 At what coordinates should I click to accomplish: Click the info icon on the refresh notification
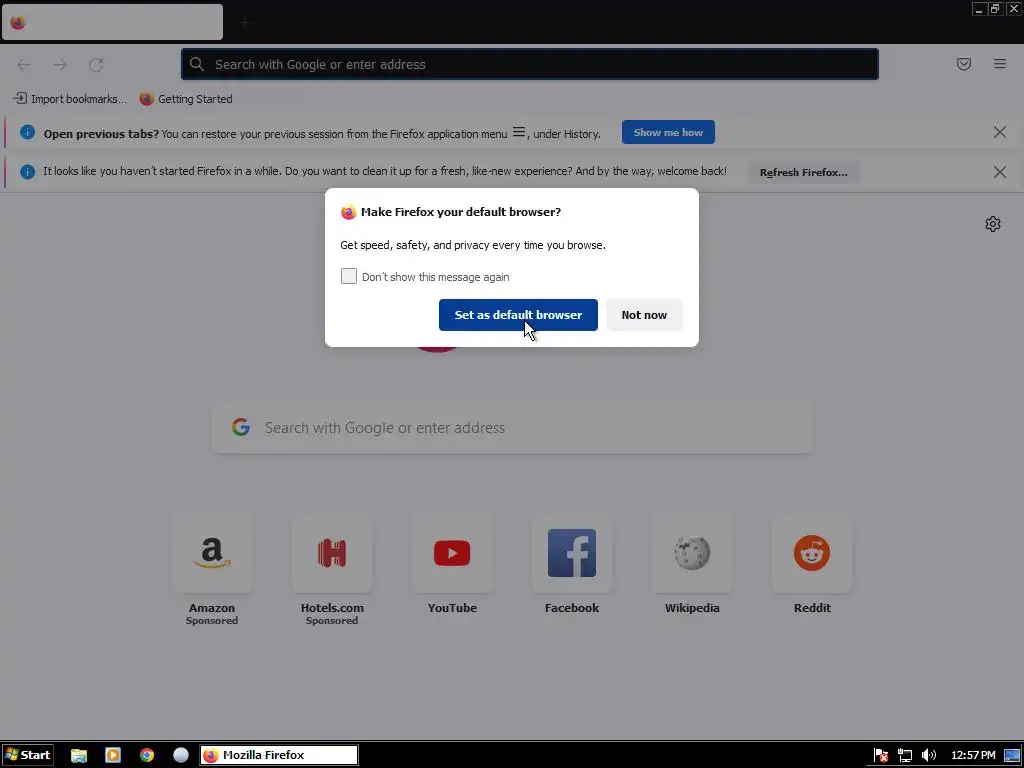(x=27, y=172)
